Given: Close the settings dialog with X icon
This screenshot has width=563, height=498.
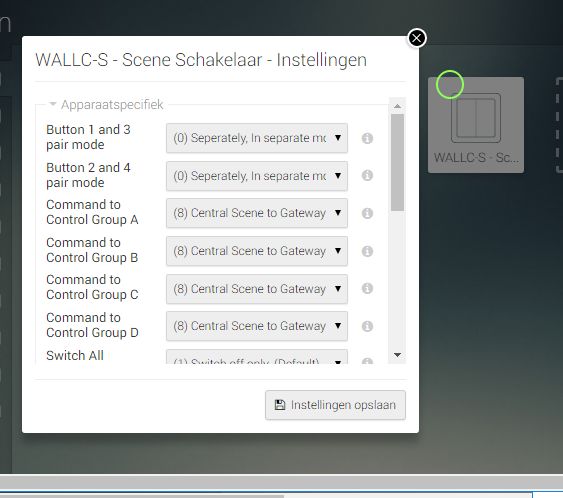Looking at the screenshot, I should click(x=417, y=38).
